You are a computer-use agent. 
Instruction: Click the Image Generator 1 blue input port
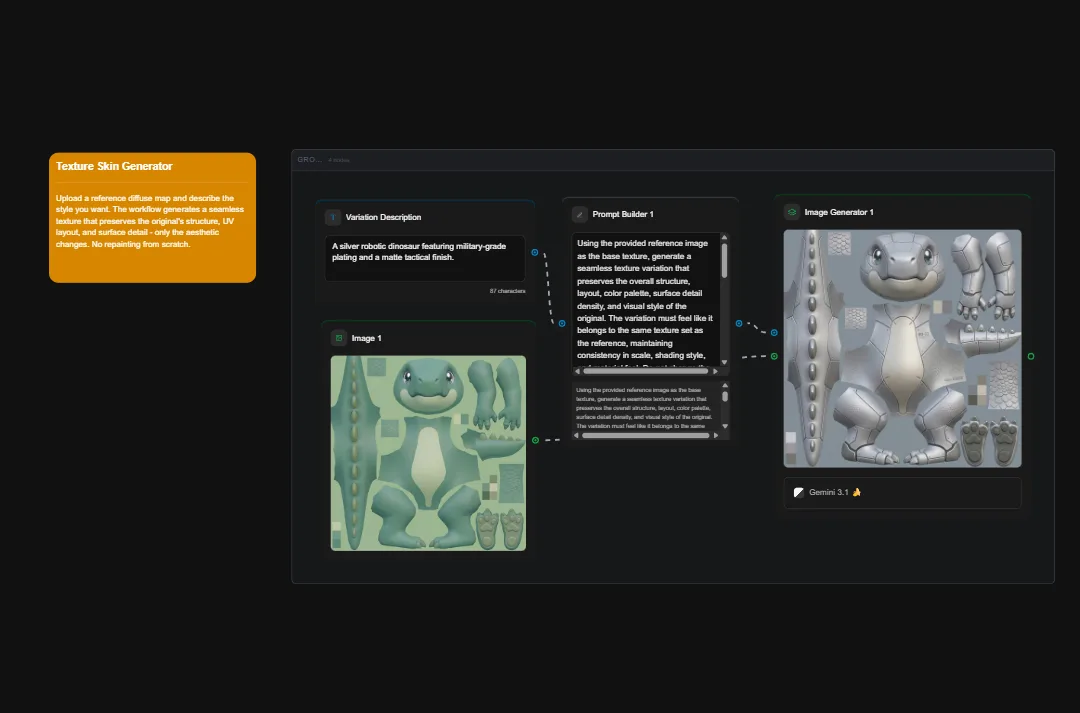pos(774,333)
